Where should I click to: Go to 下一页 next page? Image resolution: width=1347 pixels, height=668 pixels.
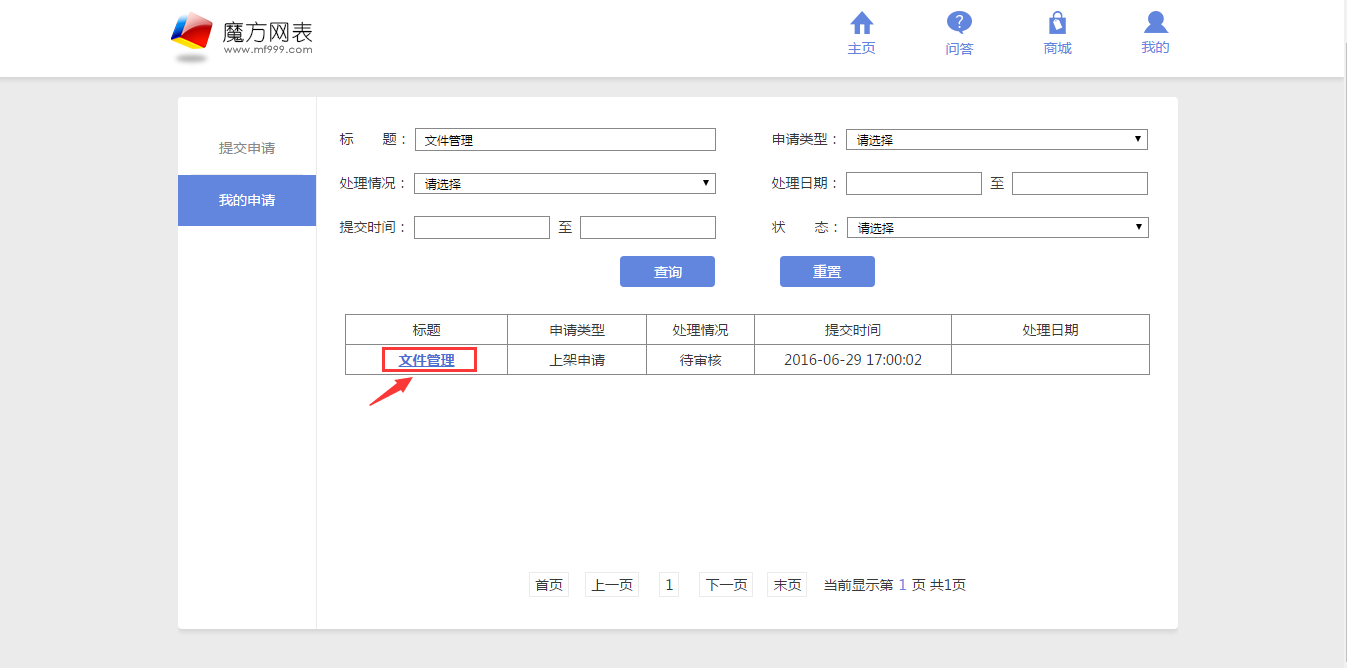[726, 585]
